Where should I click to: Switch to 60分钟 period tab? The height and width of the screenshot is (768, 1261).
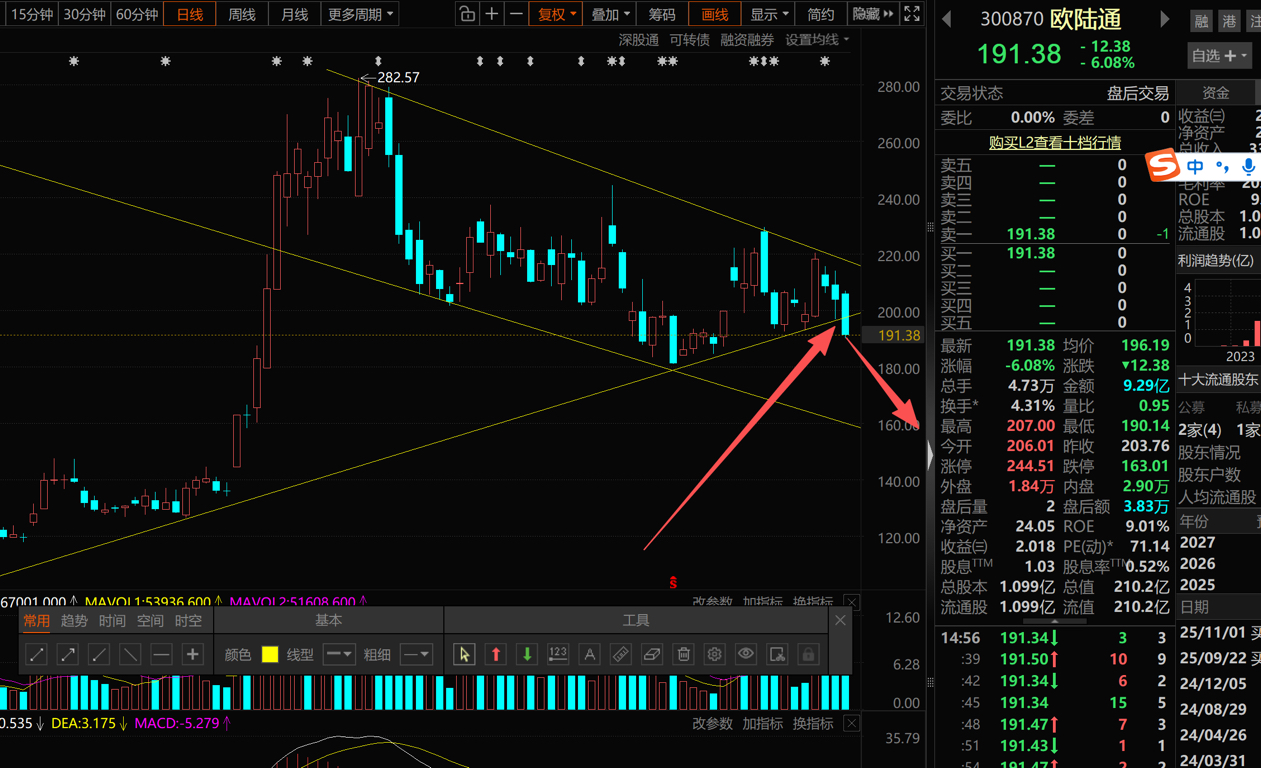pos(137,14)
